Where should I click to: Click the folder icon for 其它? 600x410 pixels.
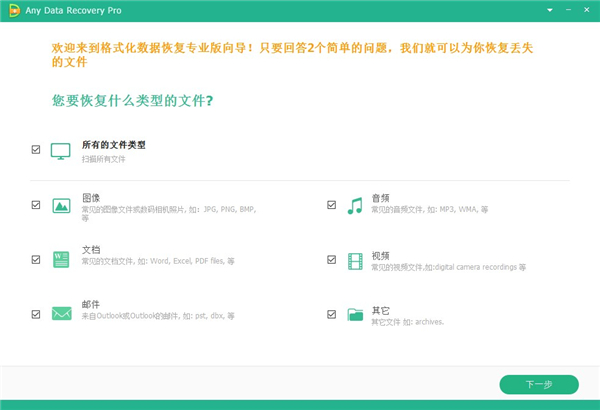354,314
